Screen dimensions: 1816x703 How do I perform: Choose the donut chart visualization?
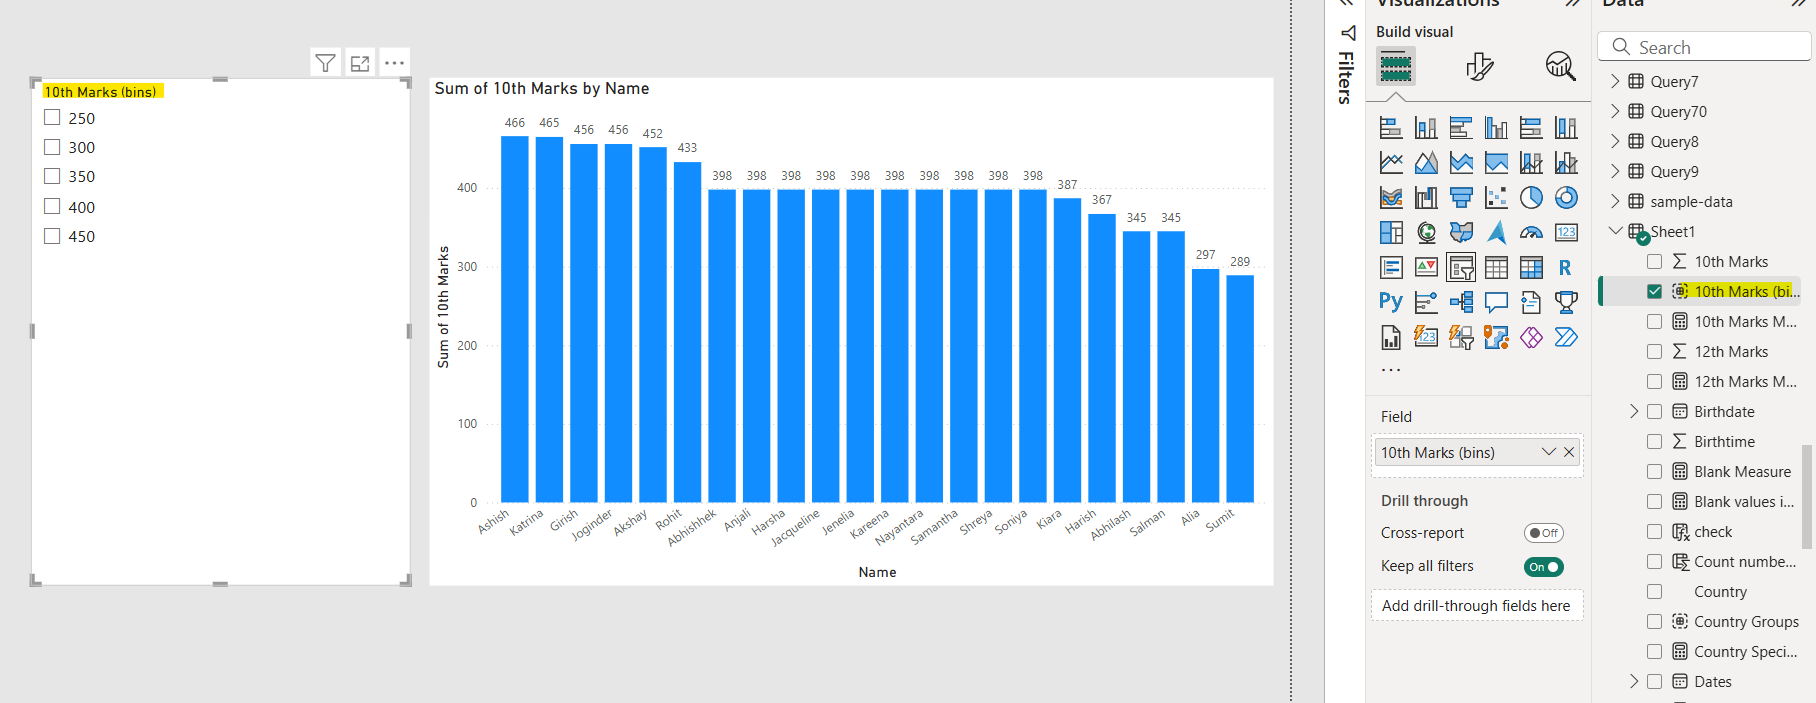click(1566, 198)
